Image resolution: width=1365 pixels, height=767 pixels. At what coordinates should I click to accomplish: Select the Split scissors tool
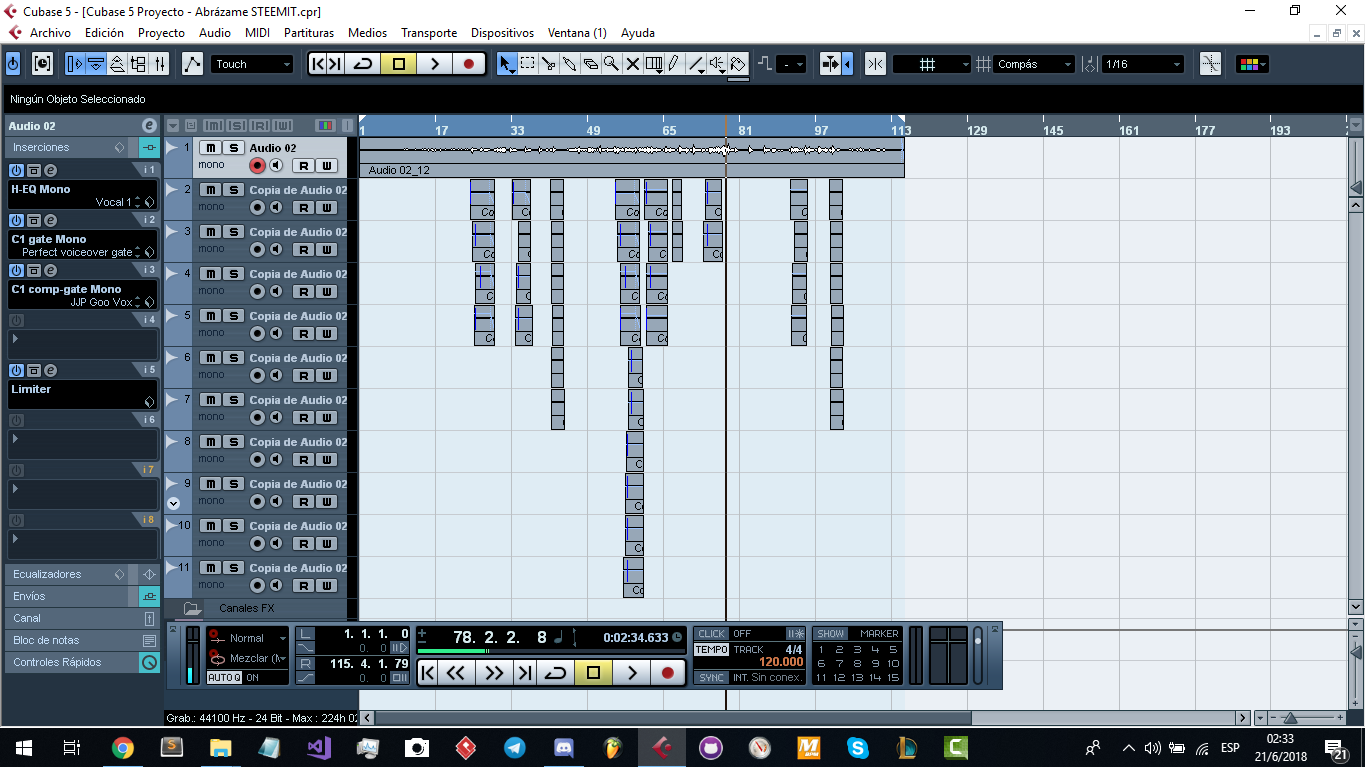click(549, 64)
